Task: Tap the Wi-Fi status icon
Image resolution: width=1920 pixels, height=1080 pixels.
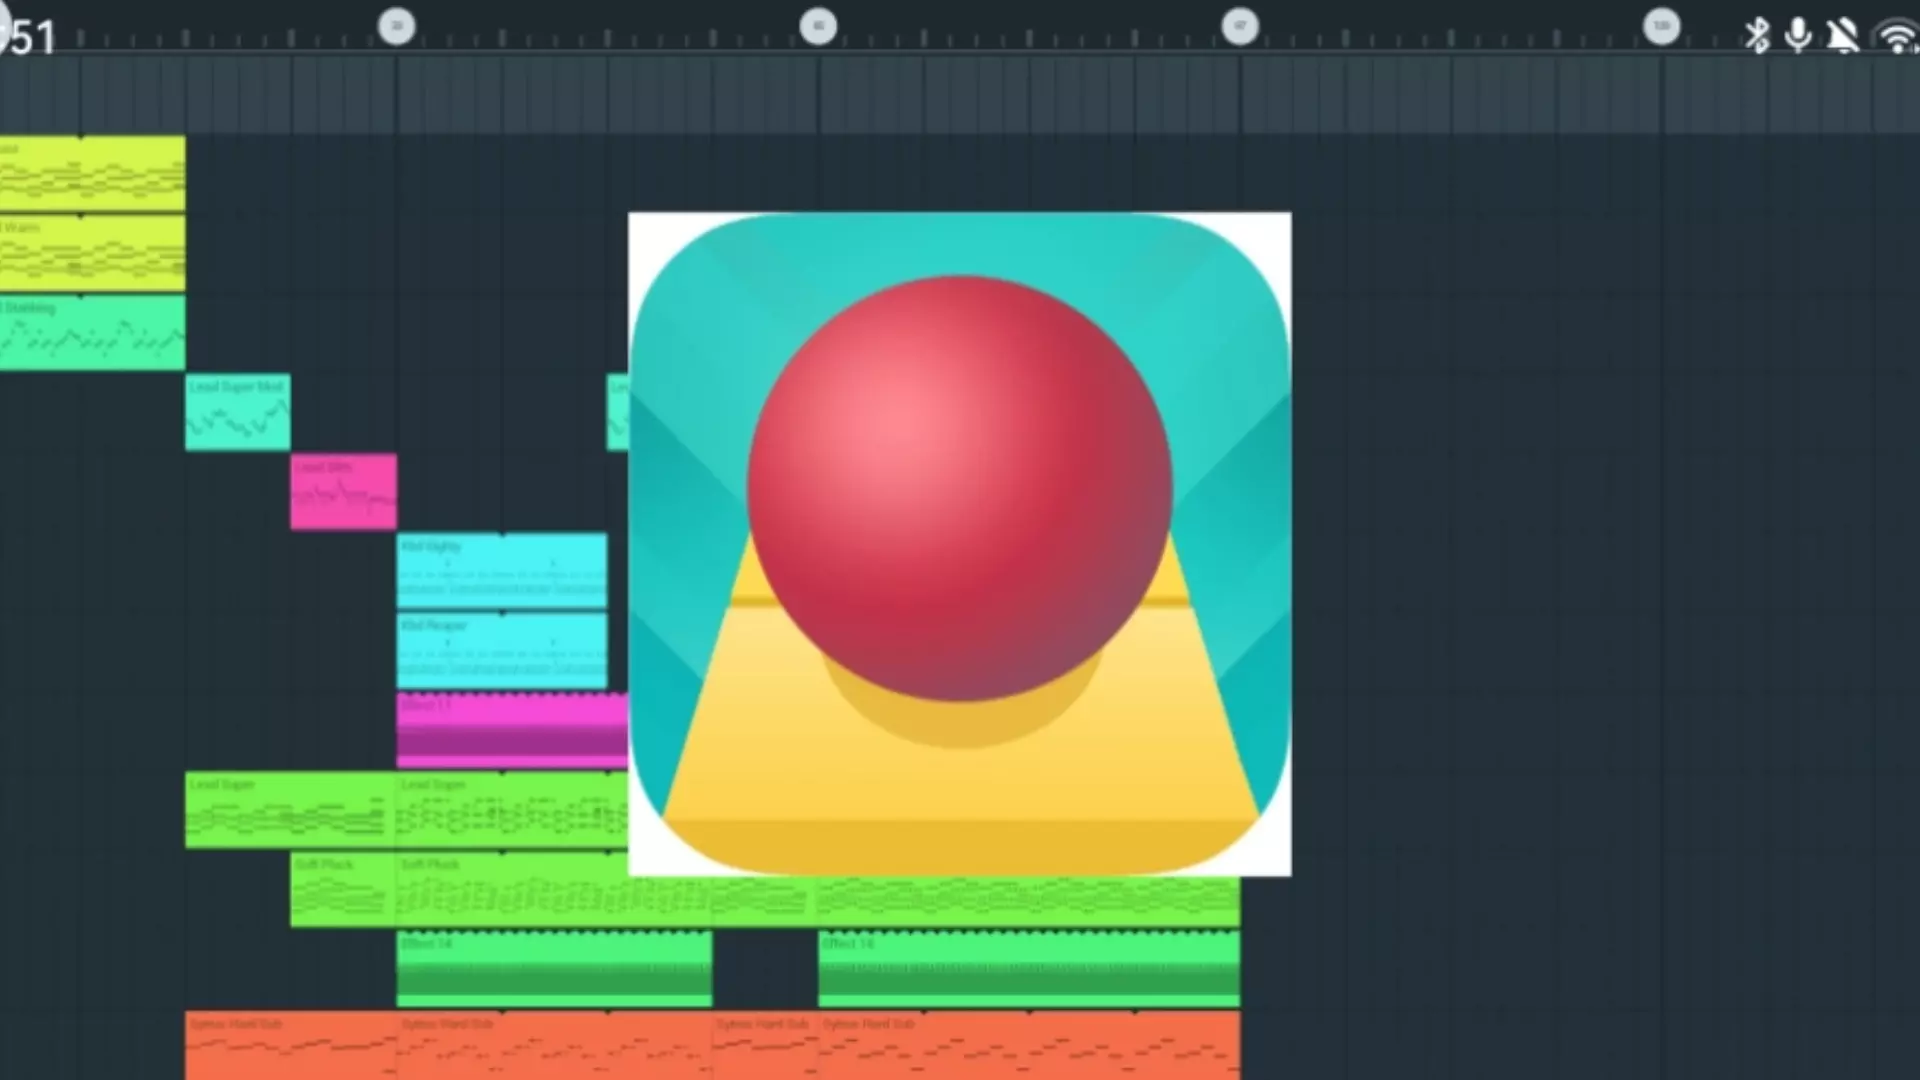Action: [x=1897, y=38]
